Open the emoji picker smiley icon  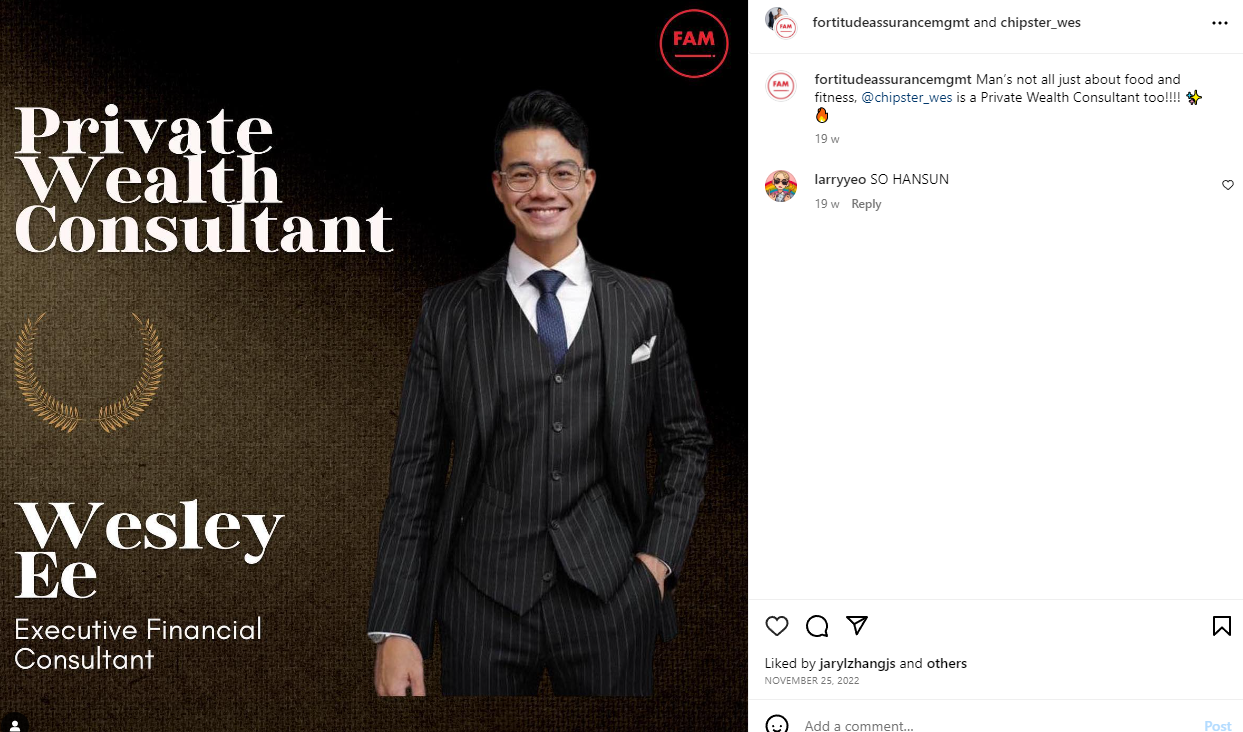point(777,724)
